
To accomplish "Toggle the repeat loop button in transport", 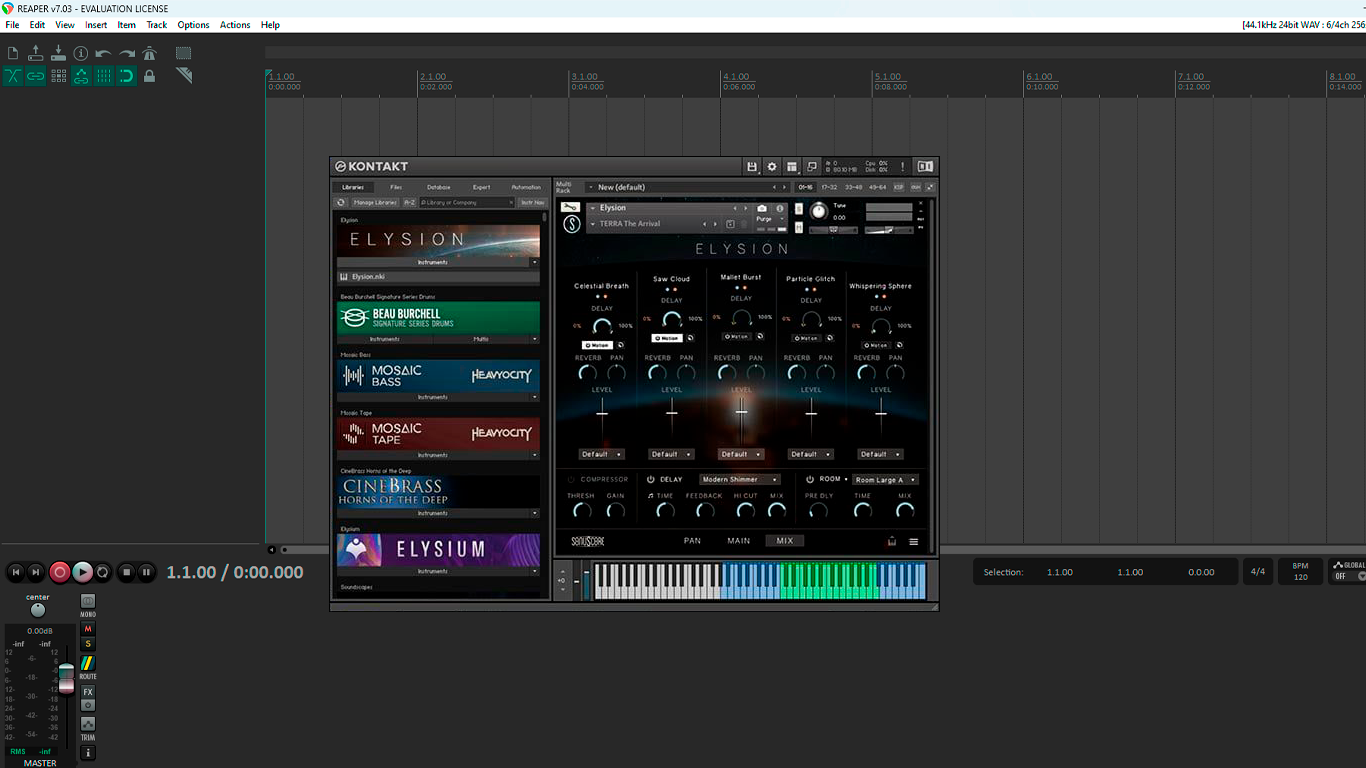I will pyautogui.click(x=102, y=572).
